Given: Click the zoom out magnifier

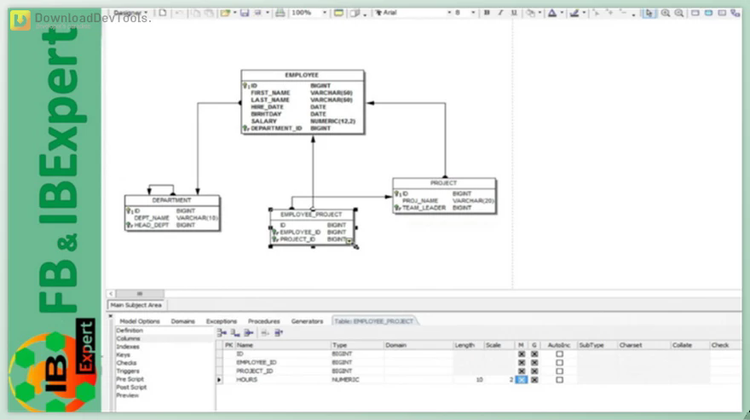Looking at the screenshot, I should point(679,13).
